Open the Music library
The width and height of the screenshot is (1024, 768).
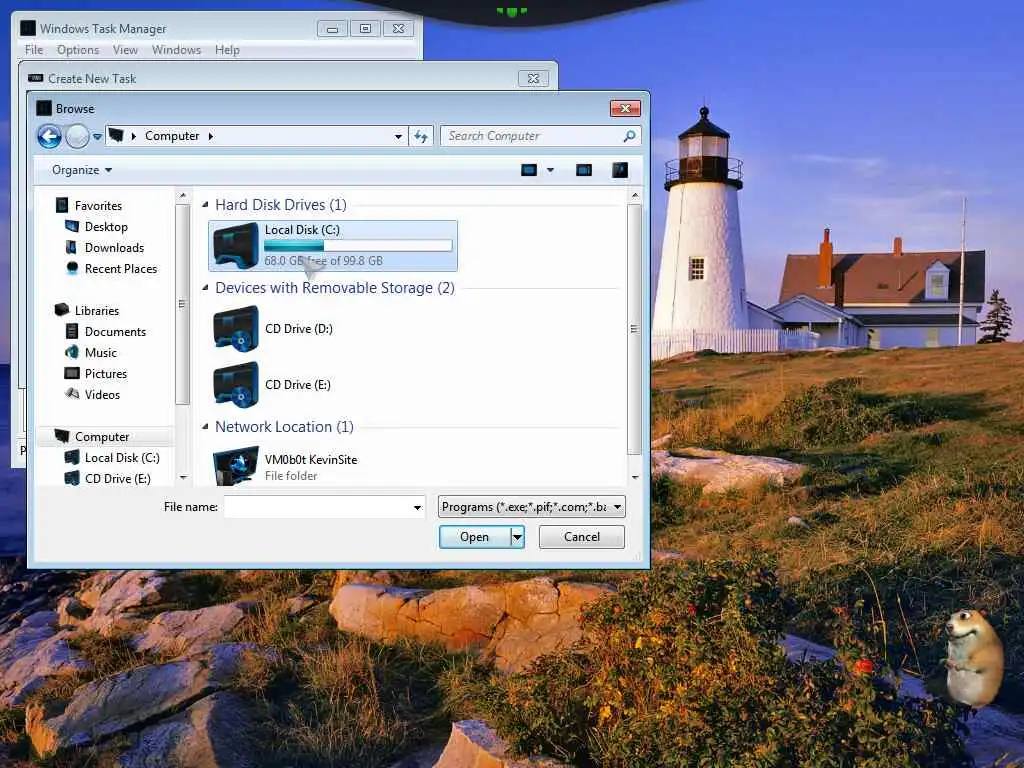pyautogui.click(x=101, y=353)
